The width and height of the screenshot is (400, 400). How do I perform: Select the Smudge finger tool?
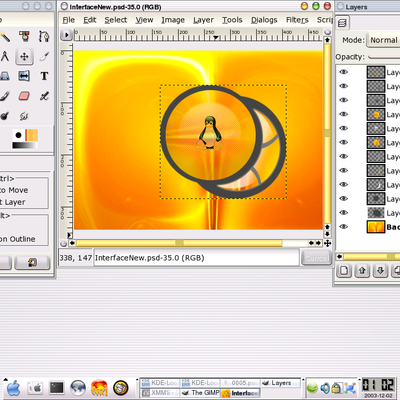tap(24, 116)
